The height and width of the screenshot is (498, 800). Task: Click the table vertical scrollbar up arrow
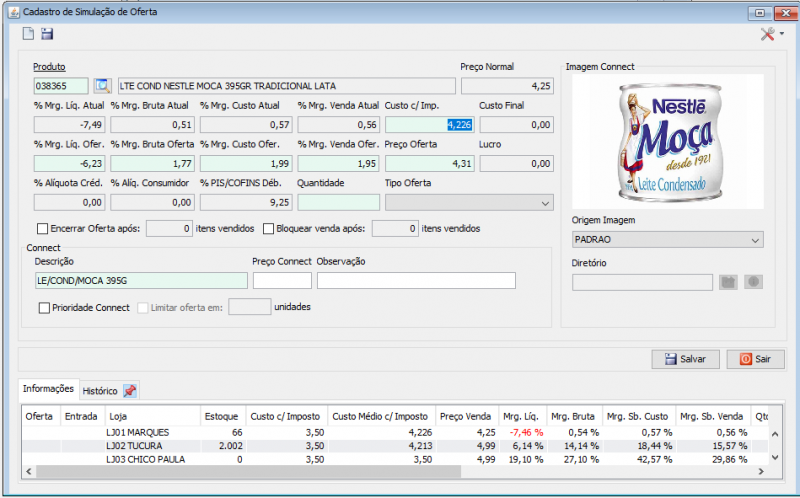click(x=775, y=434)
